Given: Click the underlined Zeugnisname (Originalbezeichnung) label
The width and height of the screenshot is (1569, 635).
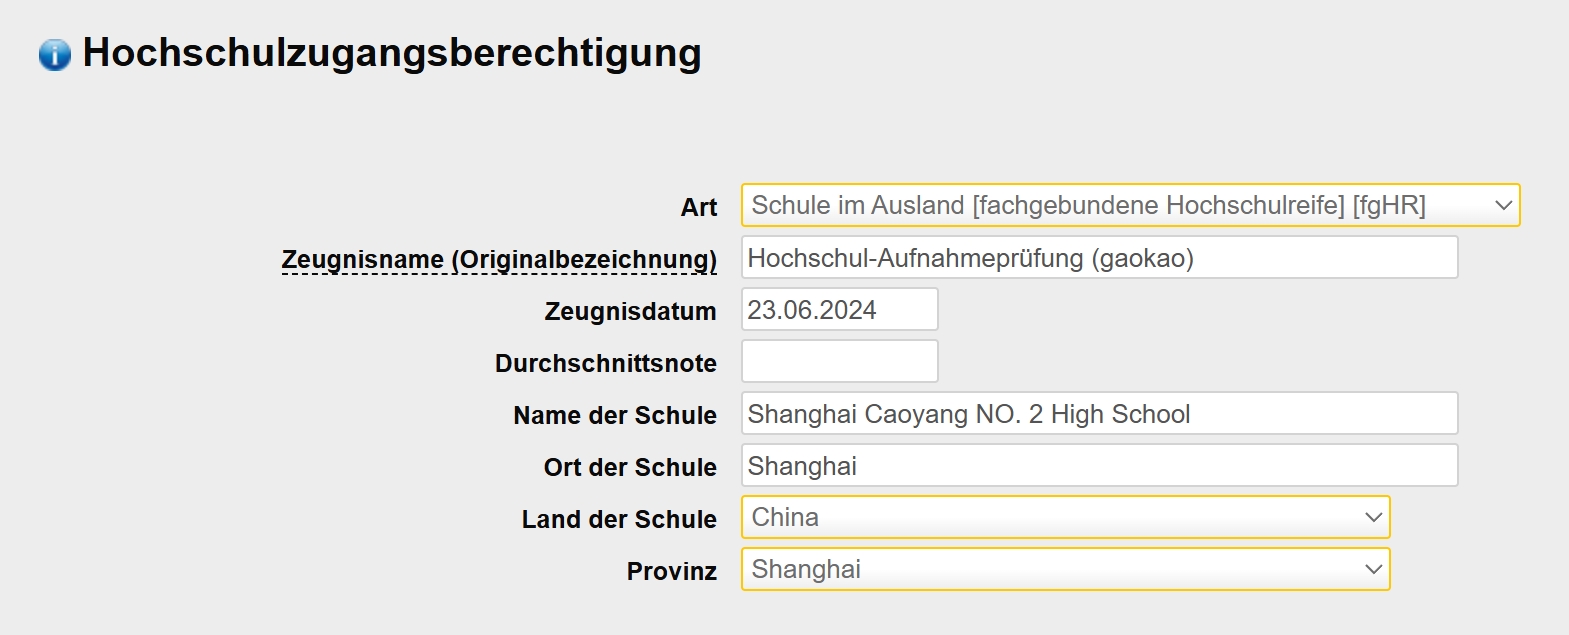Looking at the screenshot, I should tap(499, 260).
